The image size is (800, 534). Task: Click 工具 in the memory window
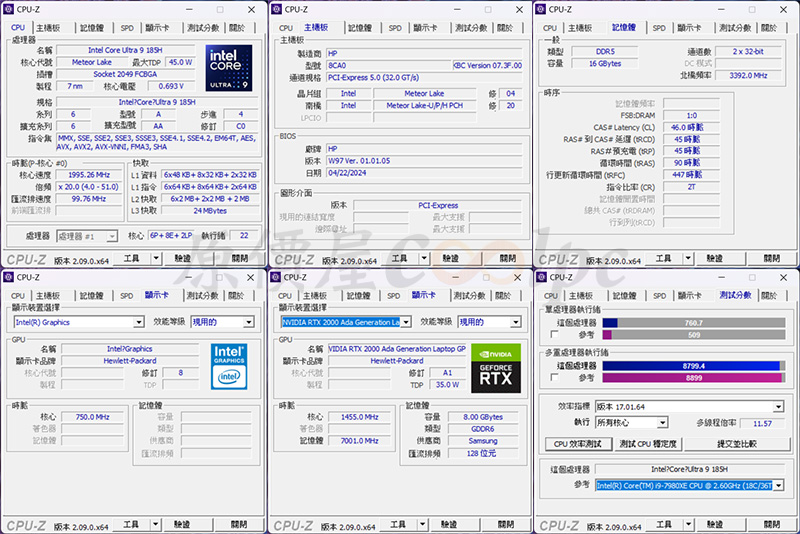(663, 259)
